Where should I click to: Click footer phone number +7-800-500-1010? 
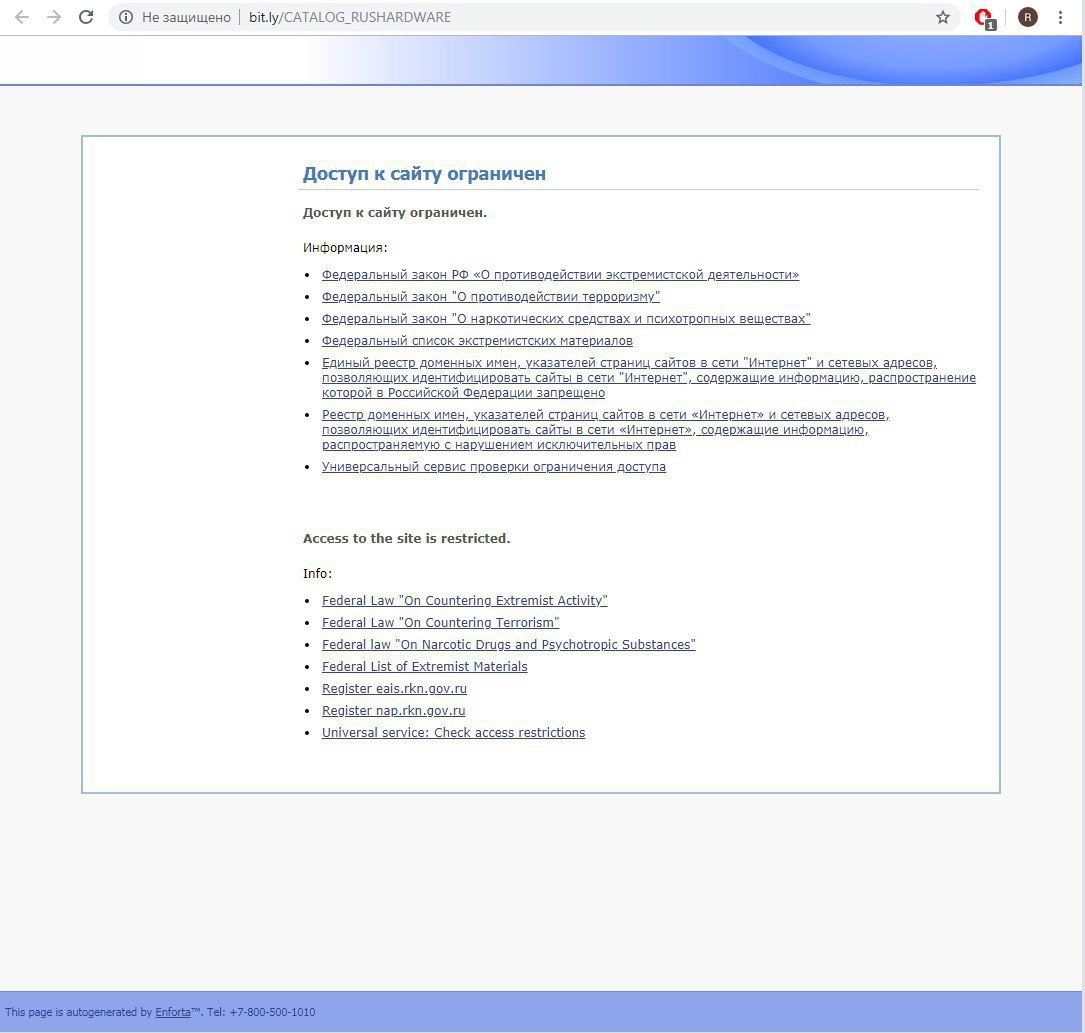(272, 1012)
